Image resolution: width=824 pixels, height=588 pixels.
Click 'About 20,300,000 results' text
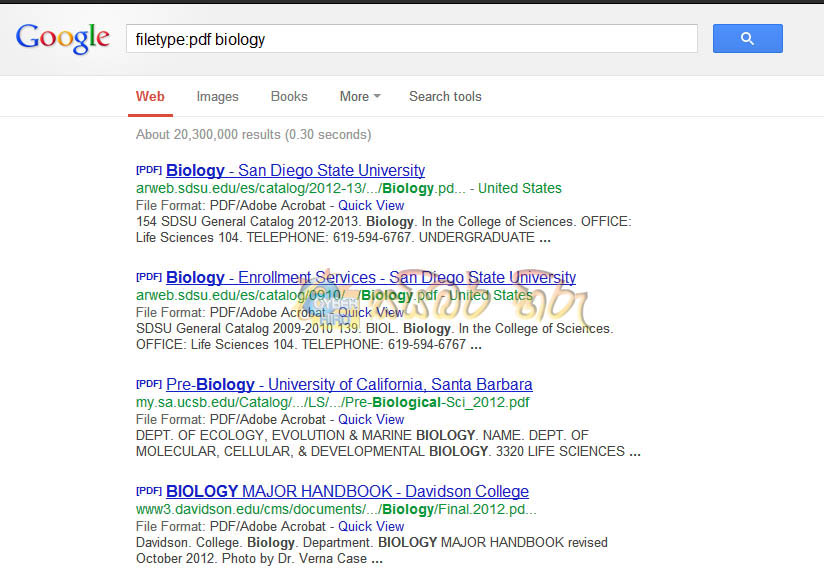pos(254,135)
